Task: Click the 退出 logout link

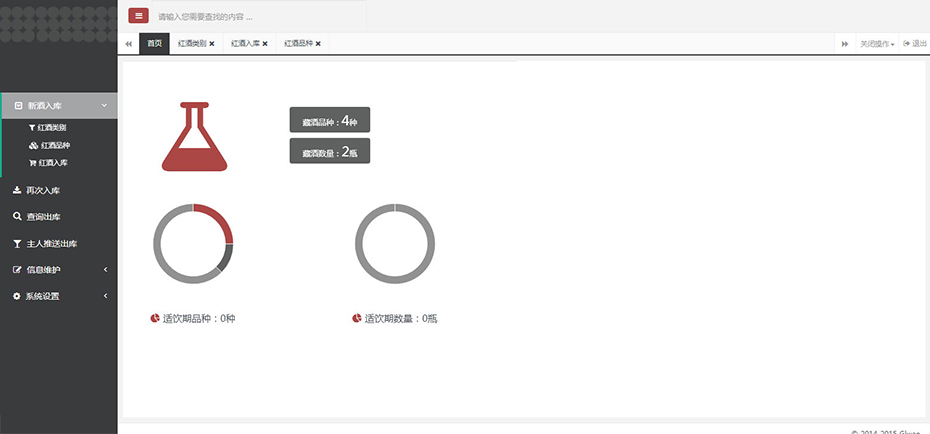Action: [915, 44]
